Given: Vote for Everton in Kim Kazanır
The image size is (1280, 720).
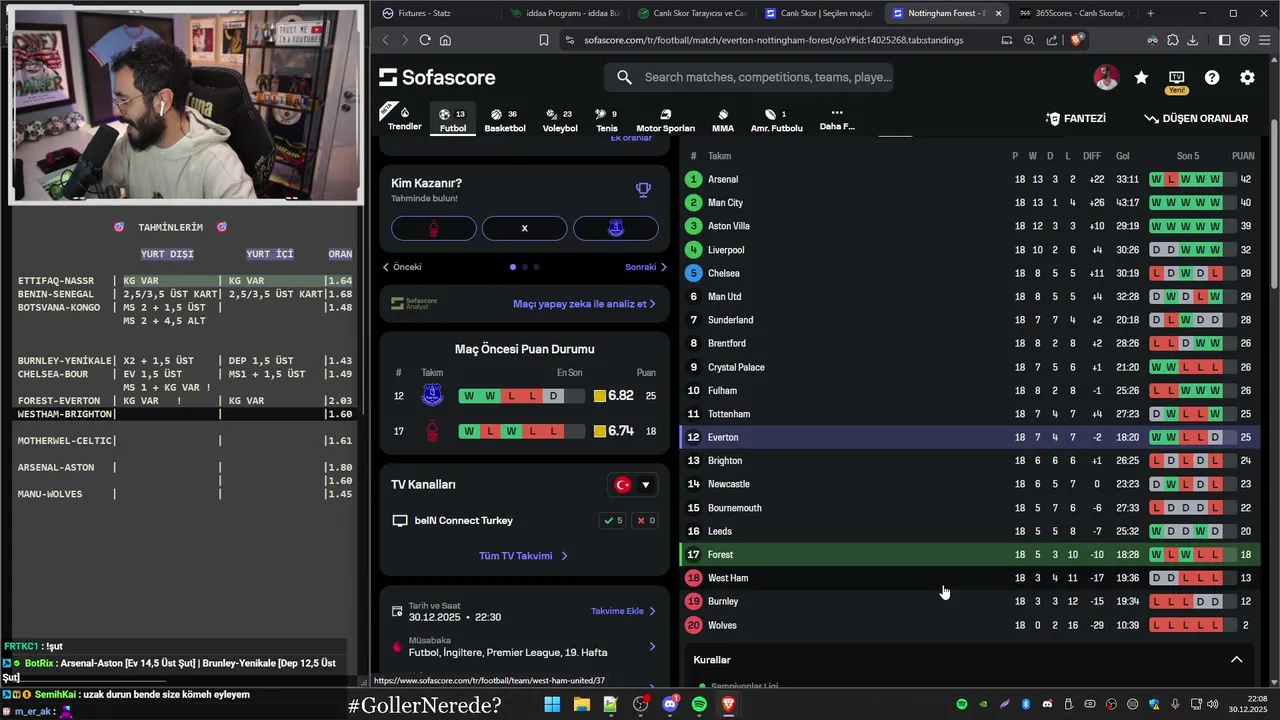Looking at the screenshot, I should click(615, 228).
